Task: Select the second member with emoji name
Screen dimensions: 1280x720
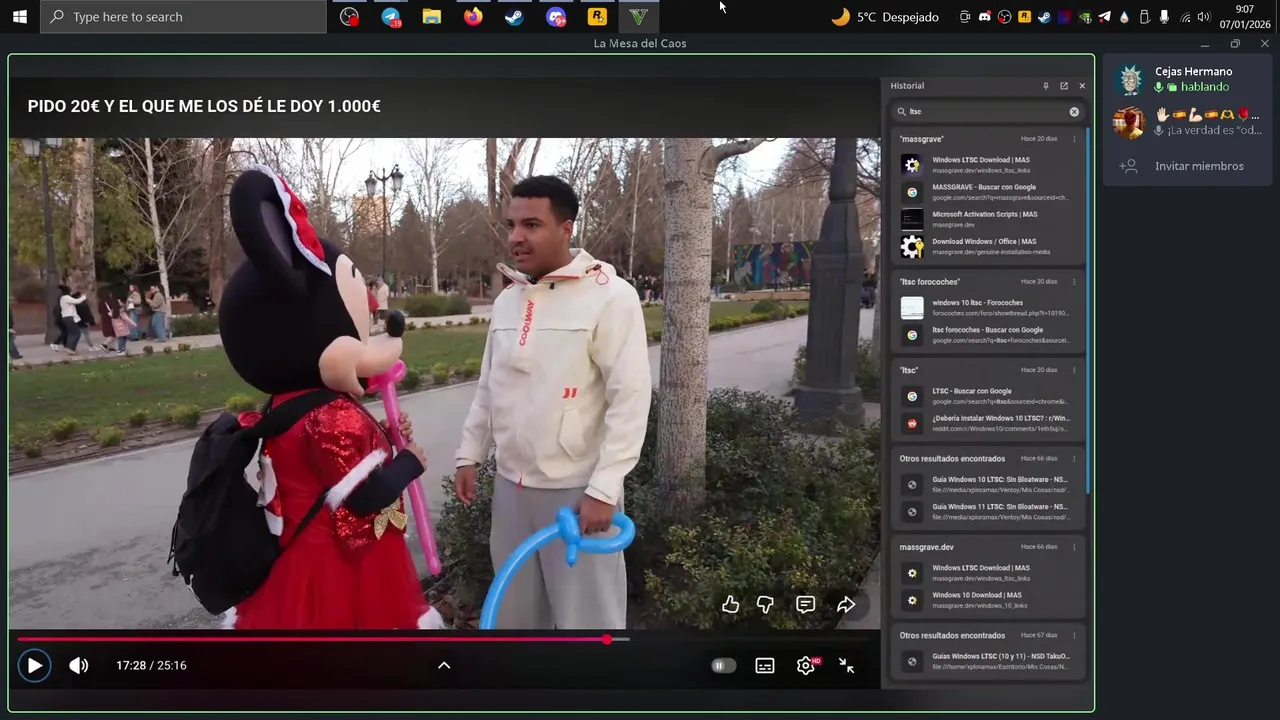Action: pyautogui.click(x=1188, y=123)
